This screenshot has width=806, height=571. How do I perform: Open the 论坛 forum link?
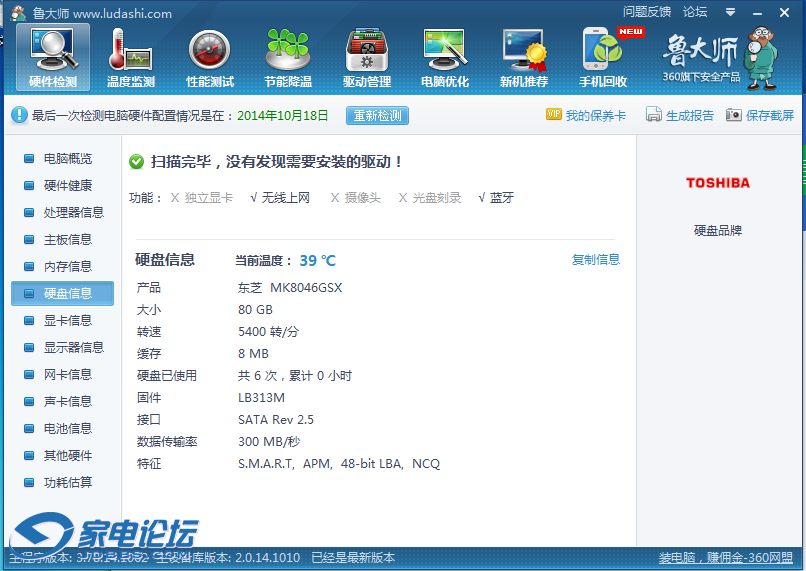[x=695, y=12]
